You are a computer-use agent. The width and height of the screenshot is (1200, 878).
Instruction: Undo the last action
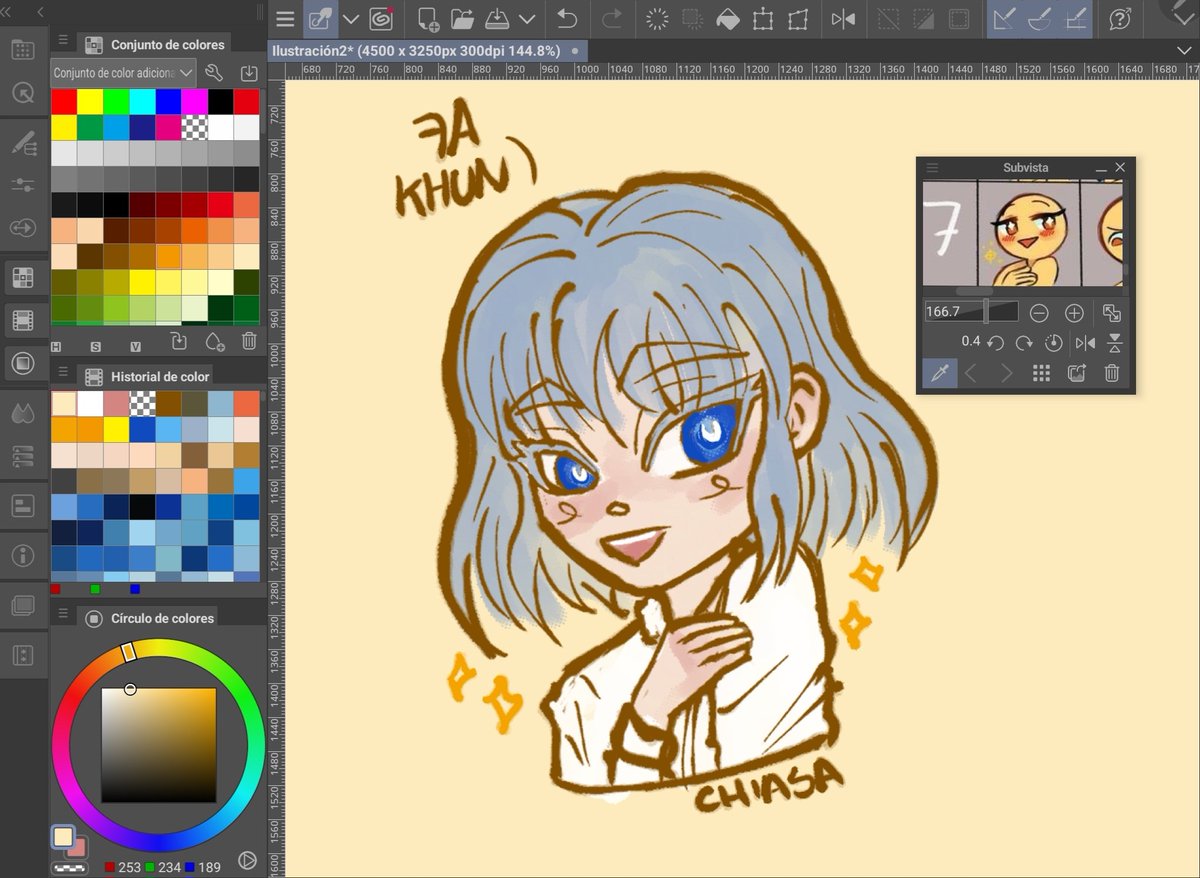(x=567, y=19)
